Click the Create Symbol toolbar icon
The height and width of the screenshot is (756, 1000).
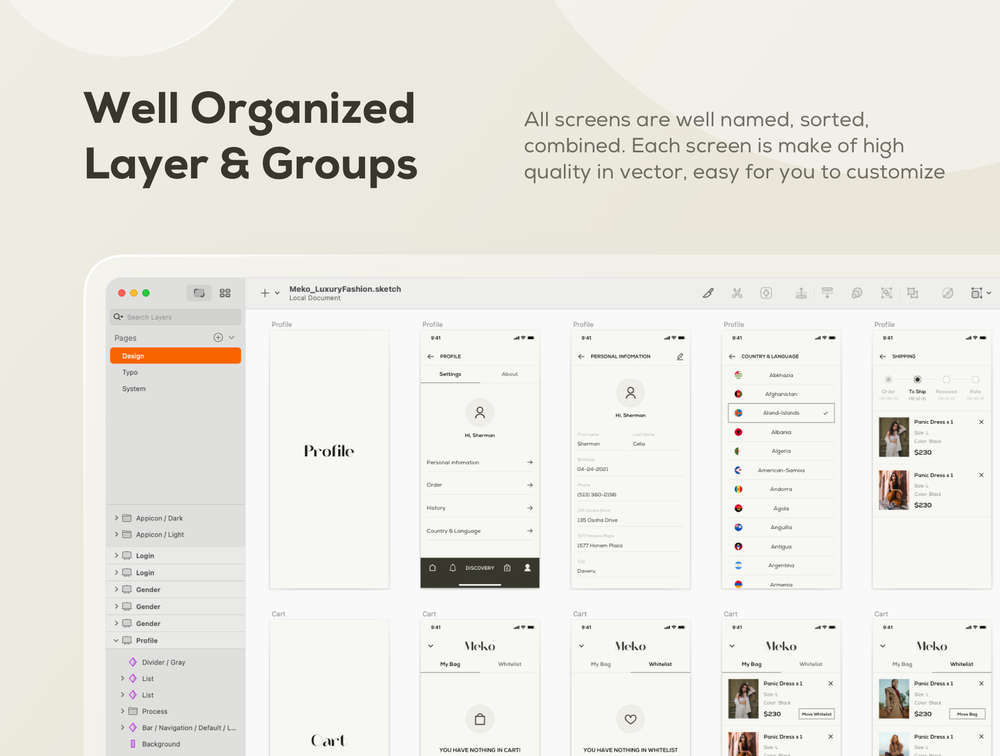click(x=766, y=293)
